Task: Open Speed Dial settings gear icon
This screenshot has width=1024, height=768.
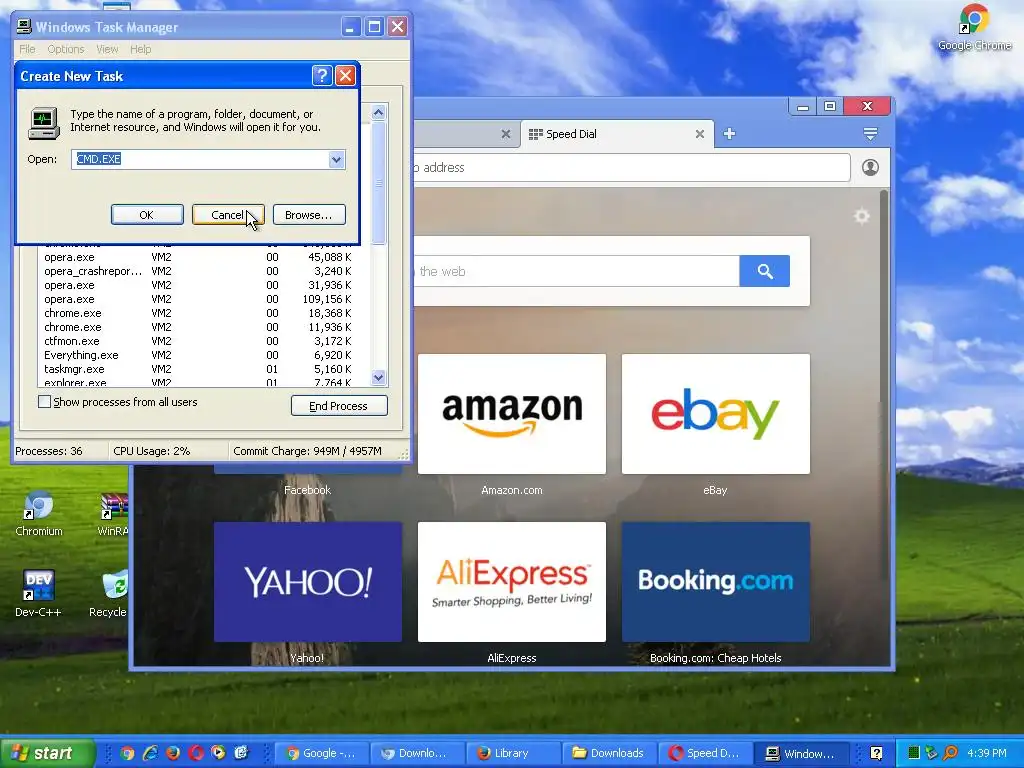Action: click(x=862, y=216)
